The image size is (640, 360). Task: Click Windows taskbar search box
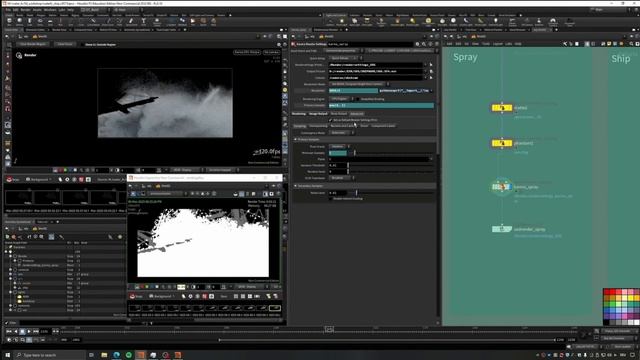tap(50, 355)
